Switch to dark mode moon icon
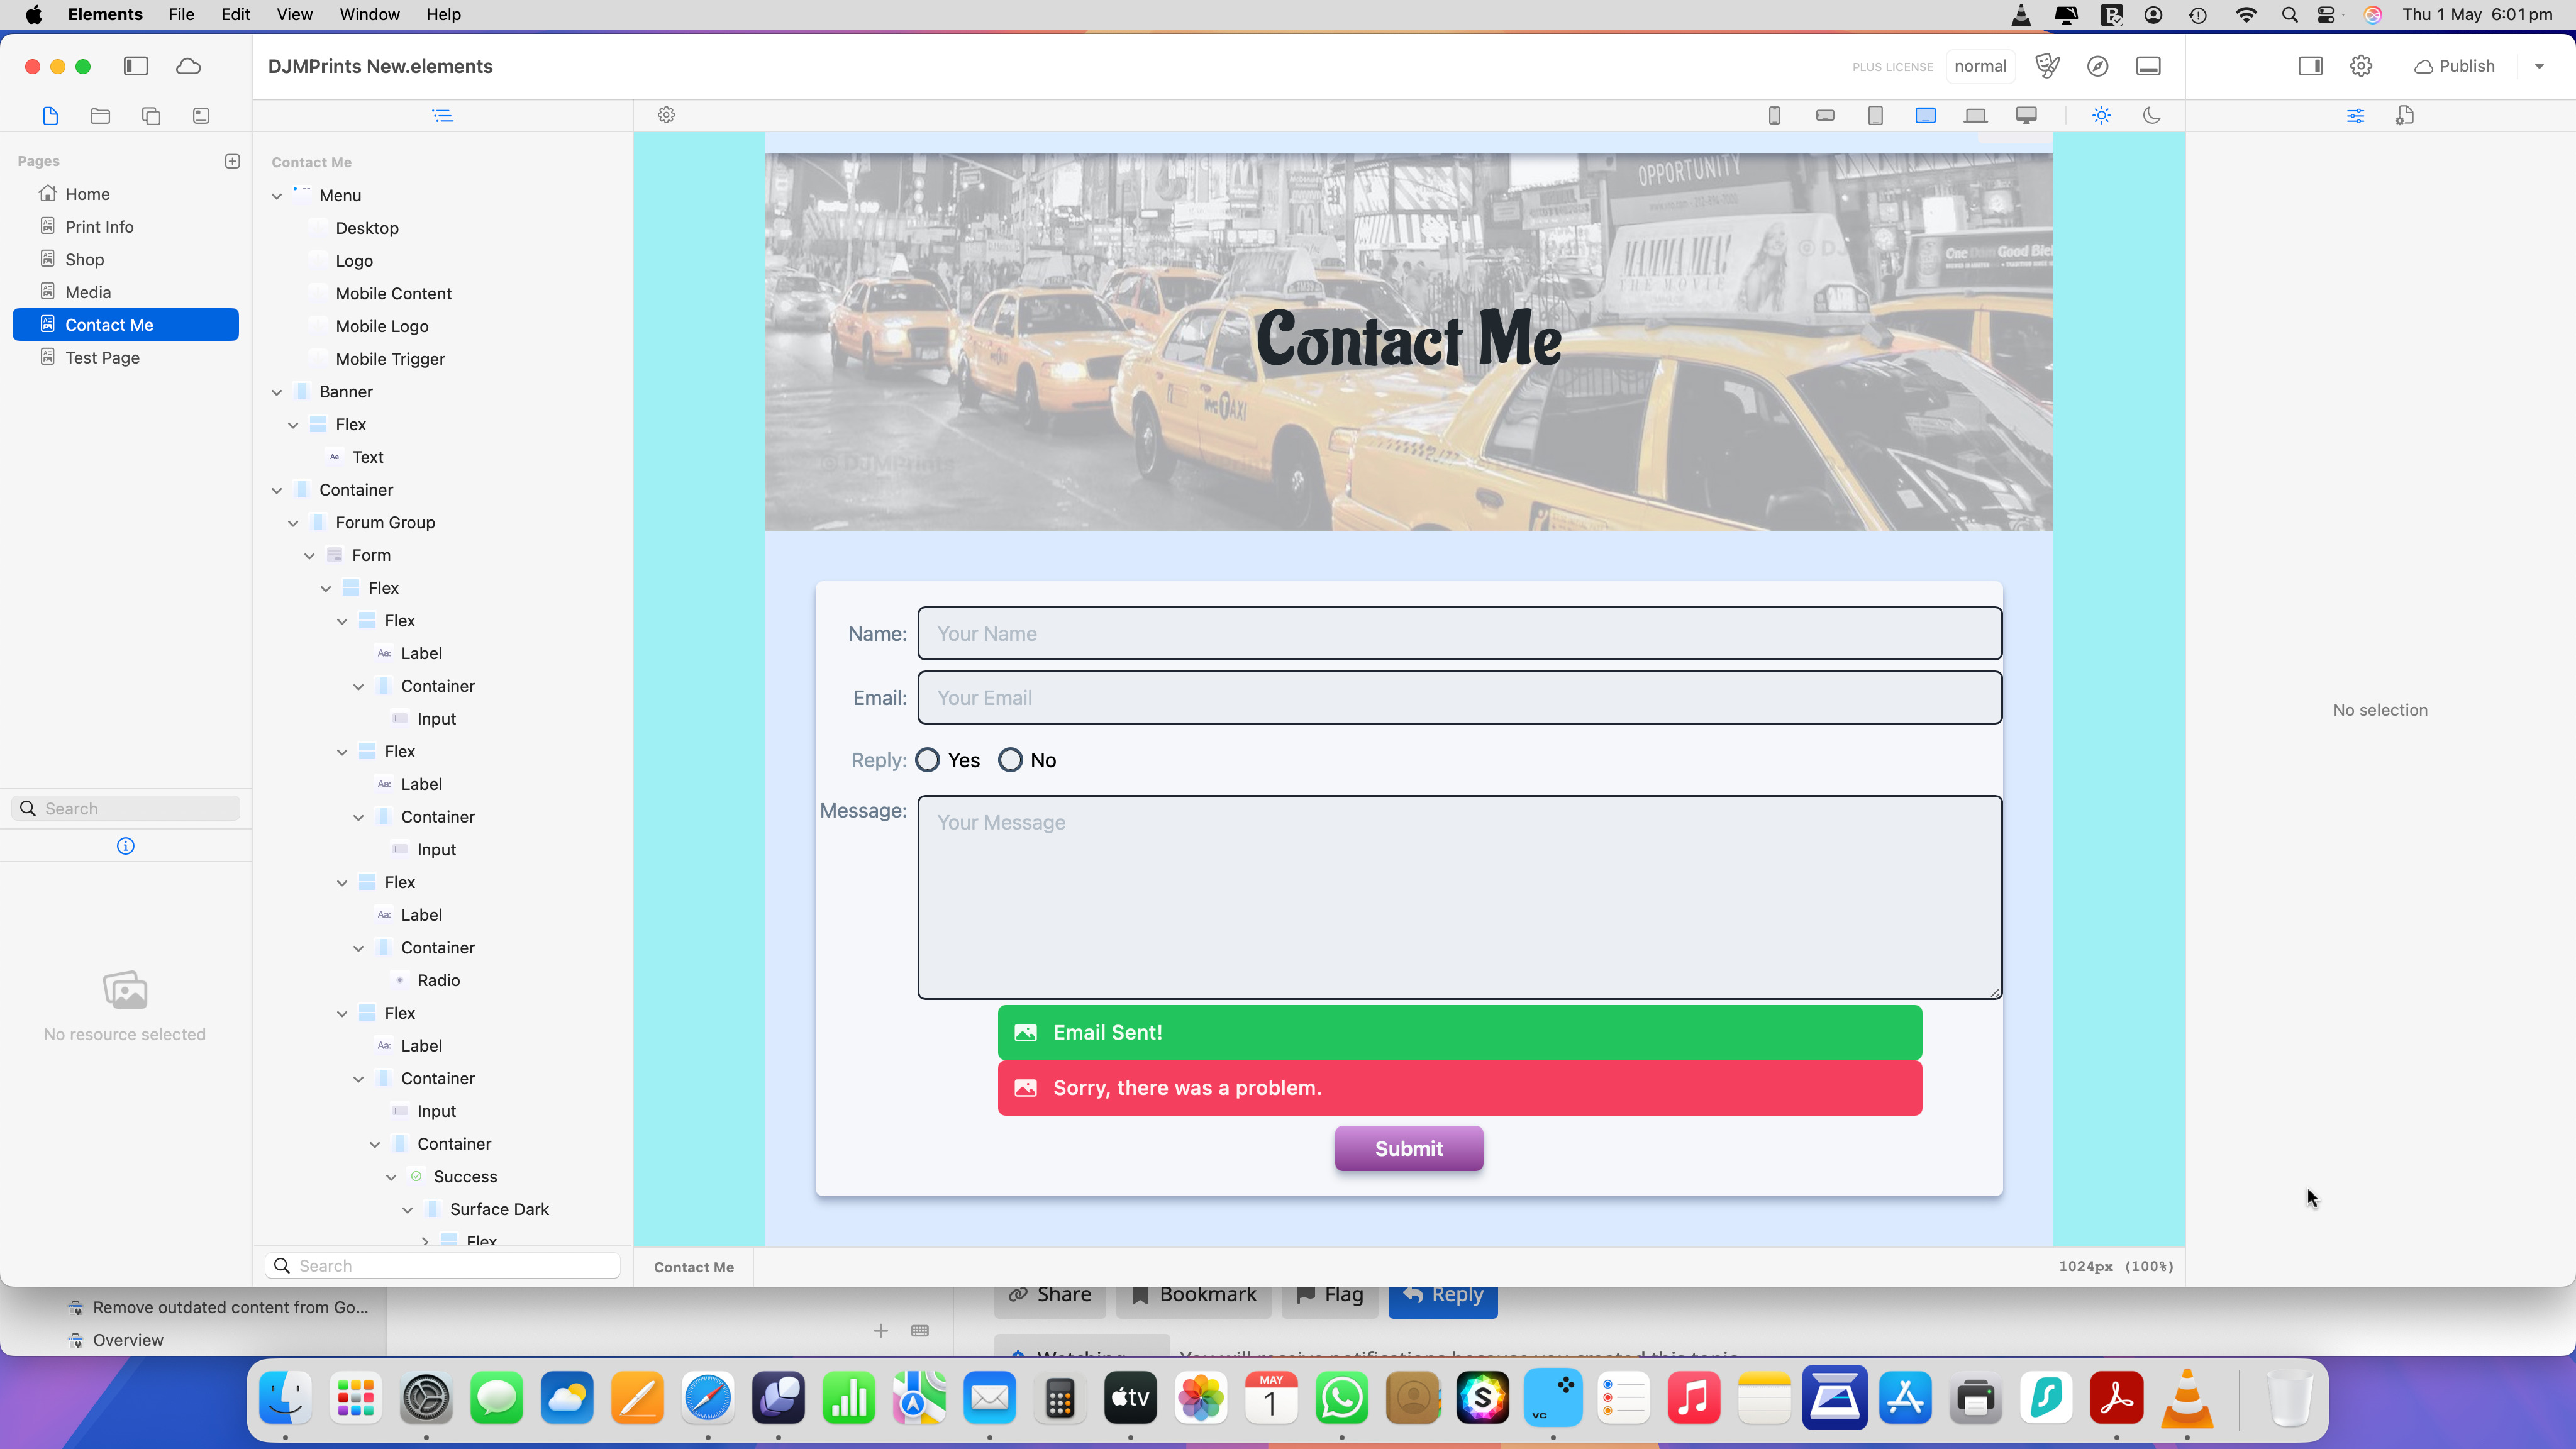This screenshot has height=1449, width=2576. click(2151, 115)
